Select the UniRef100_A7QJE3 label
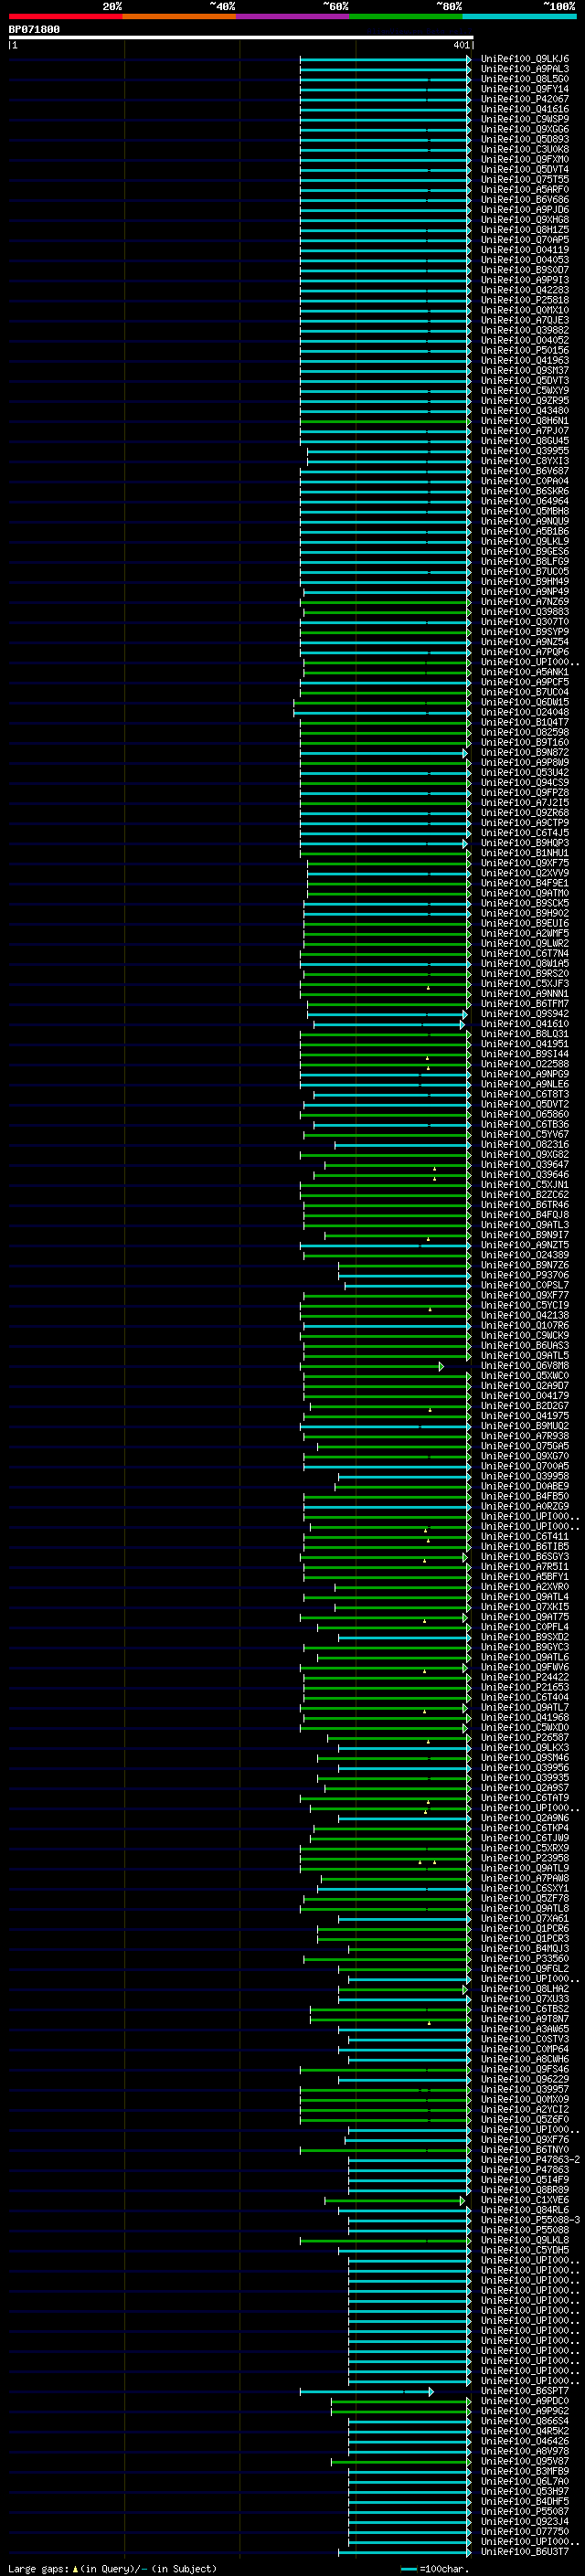585x2576 pixels. click(524, 320)
